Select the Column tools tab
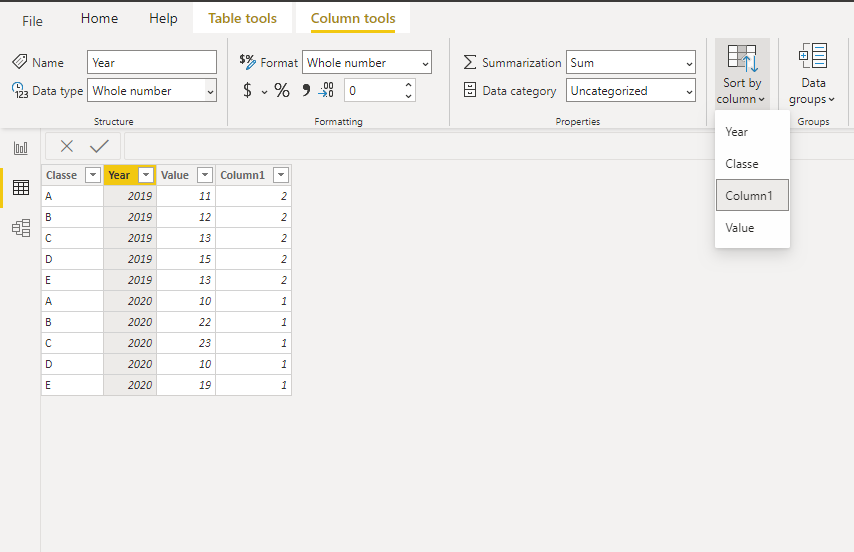 (x=353, y=19)
